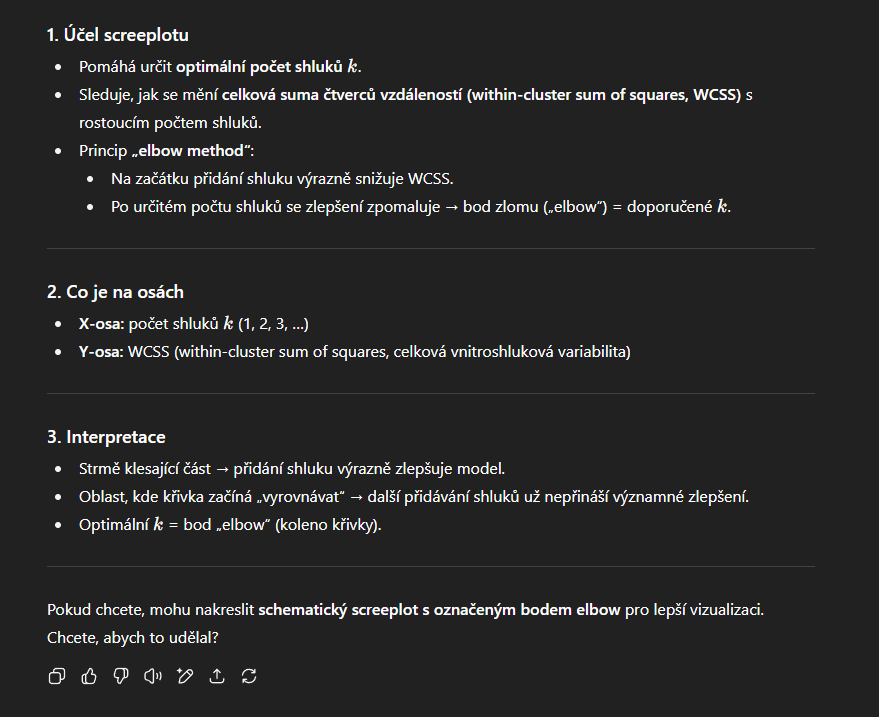Screen dimensions: 879x717
Task: Play the response with the speaker icon
Action: tap(152, 676)
